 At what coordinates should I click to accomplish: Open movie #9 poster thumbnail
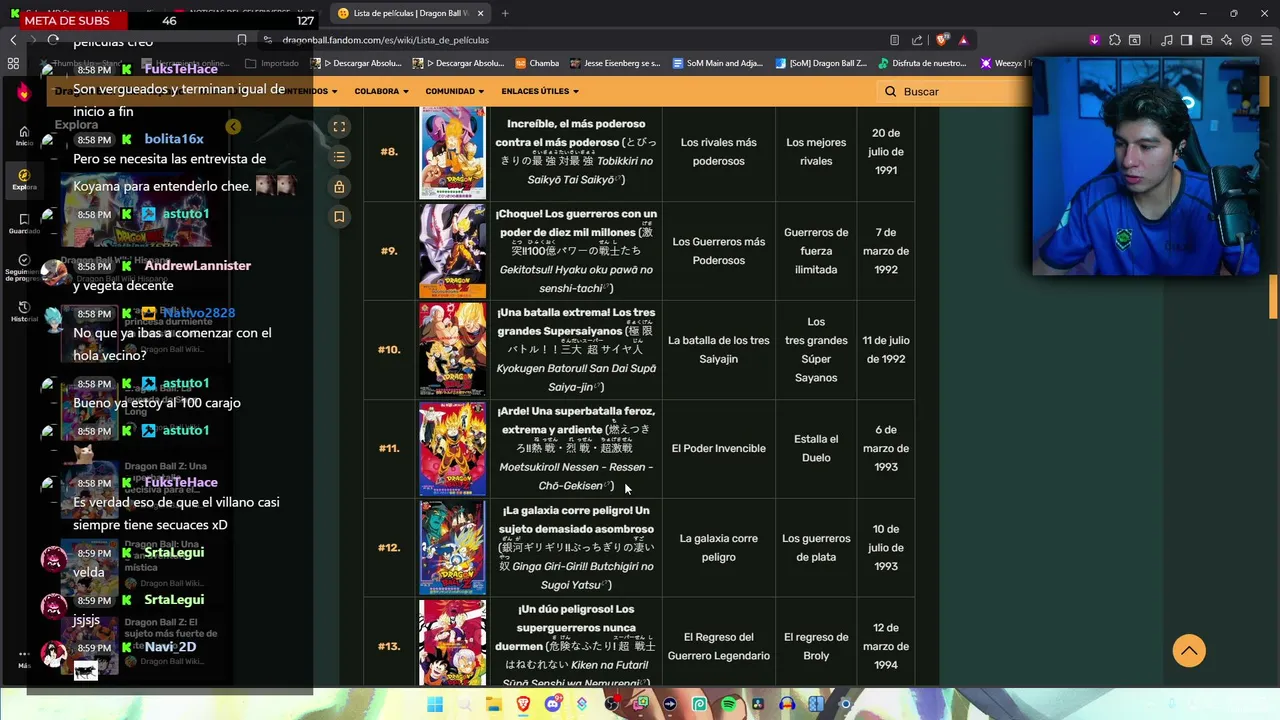point(452,251)
